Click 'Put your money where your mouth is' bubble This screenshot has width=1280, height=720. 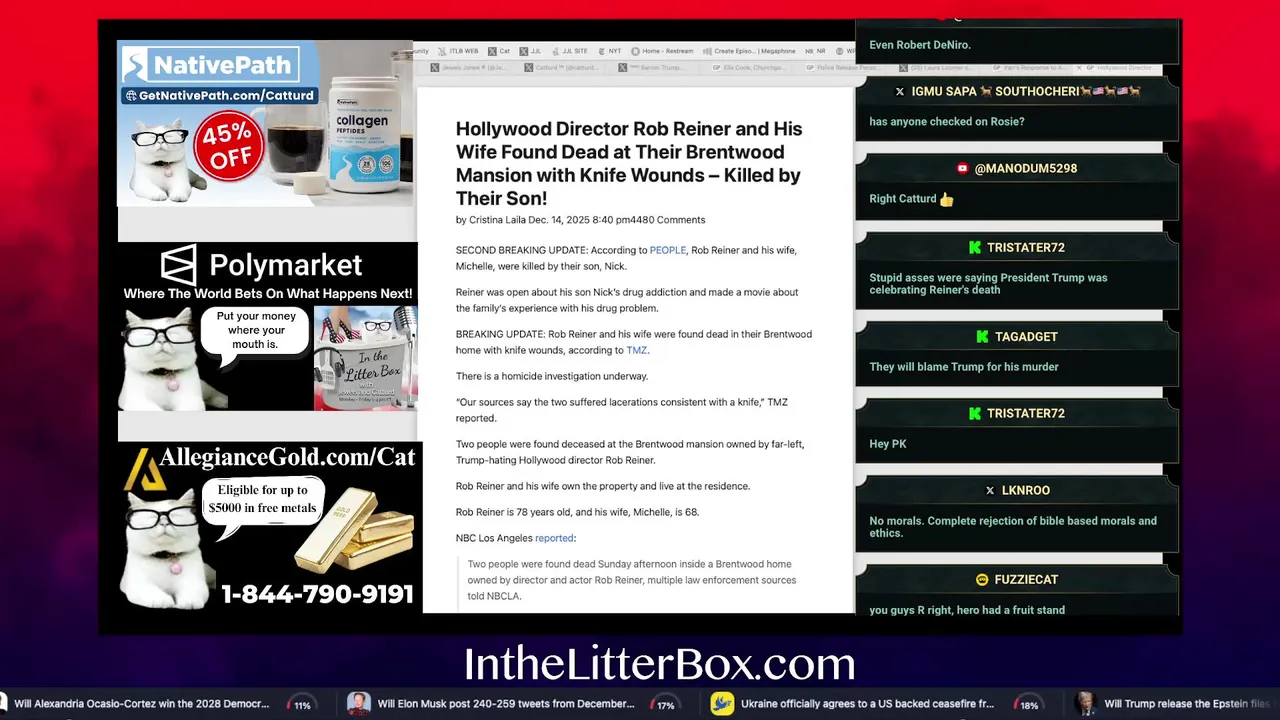256,331
